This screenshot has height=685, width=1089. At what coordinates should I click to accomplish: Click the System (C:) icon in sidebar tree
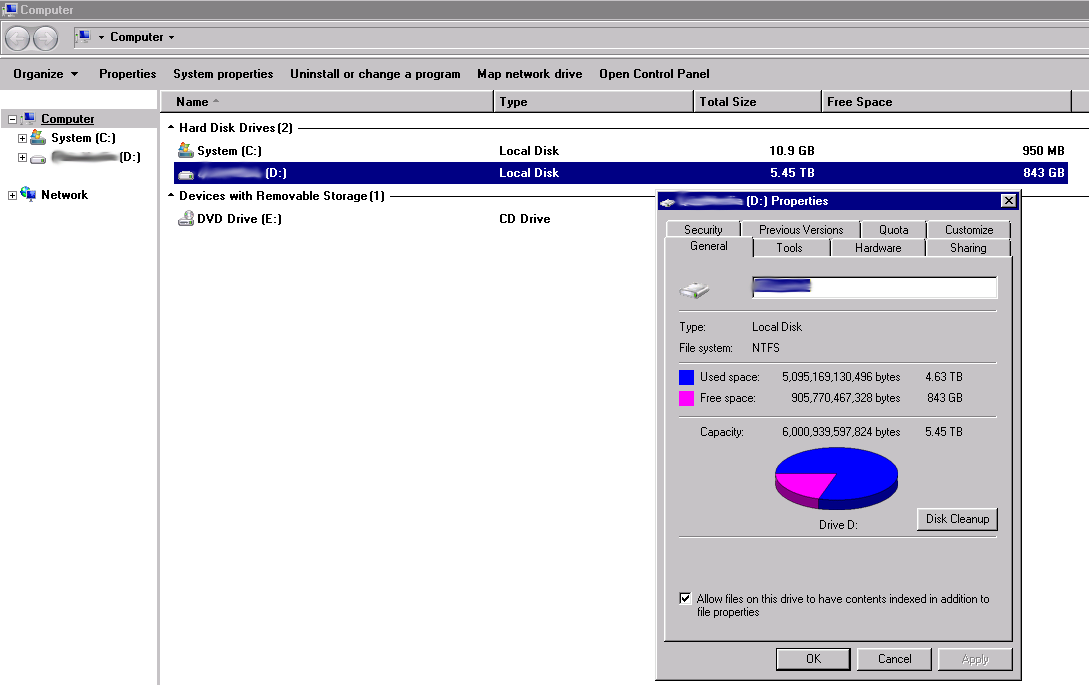point(38,138)
